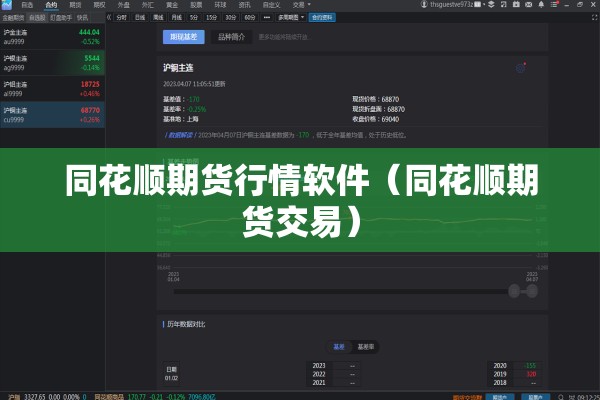Open the mail envelope icon
Image resolution: width=600 pixels, height=400 pixels.
[528, 5]
